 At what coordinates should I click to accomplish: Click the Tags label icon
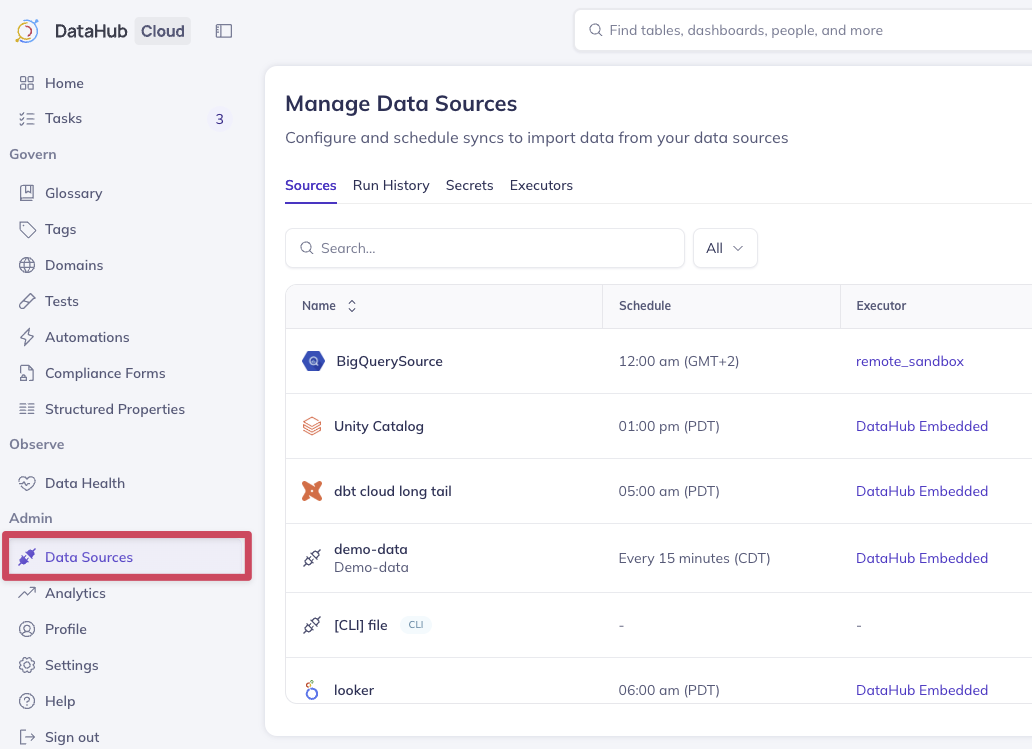pos(27,229)
